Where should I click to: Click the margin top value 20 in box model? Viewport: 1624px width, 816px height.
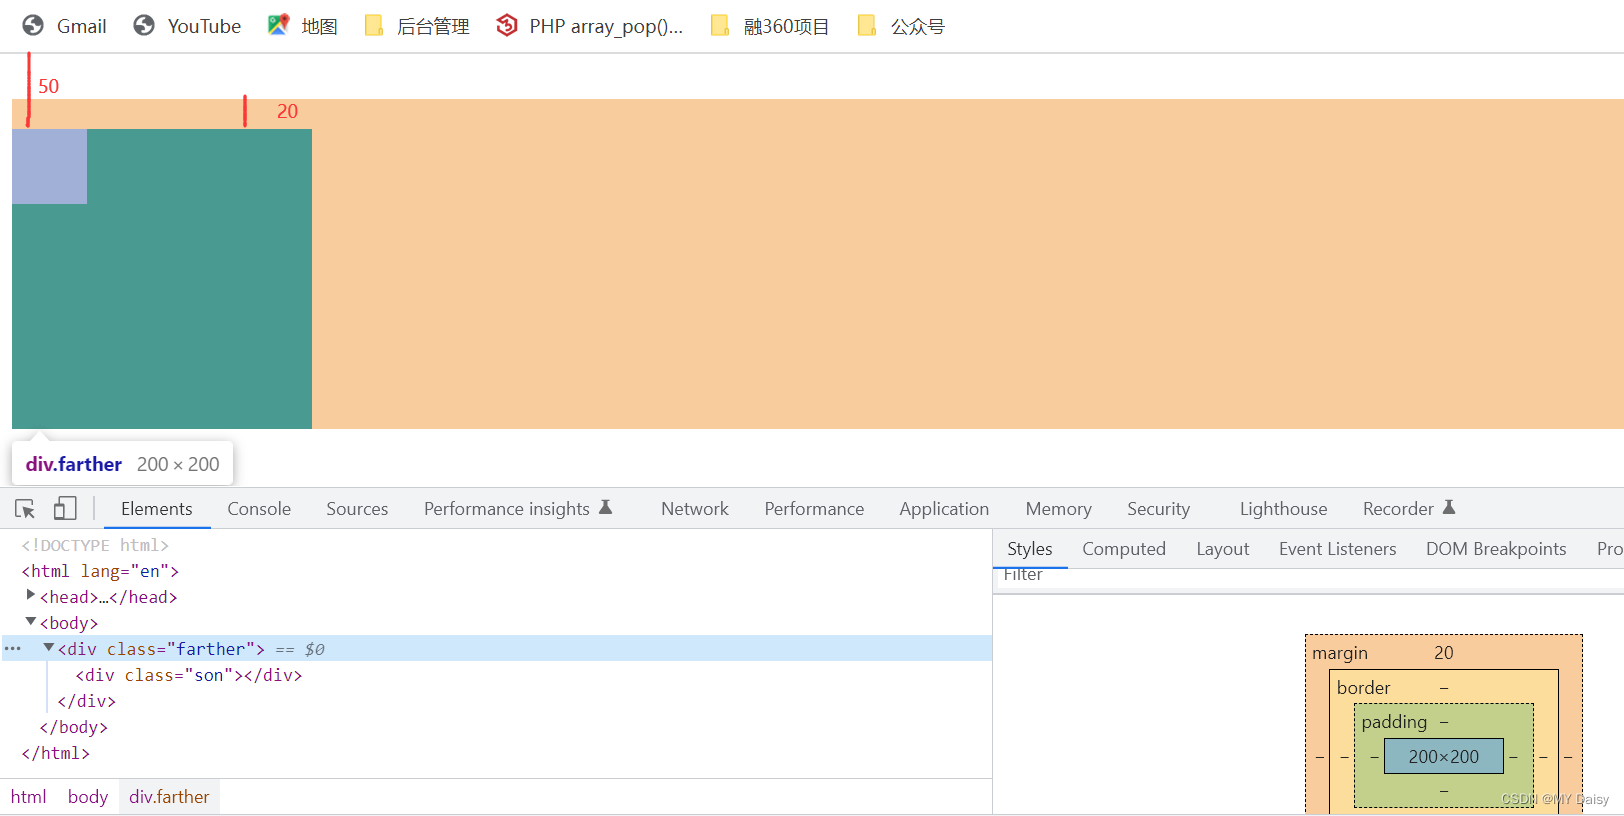click(x=1443, y=653)
